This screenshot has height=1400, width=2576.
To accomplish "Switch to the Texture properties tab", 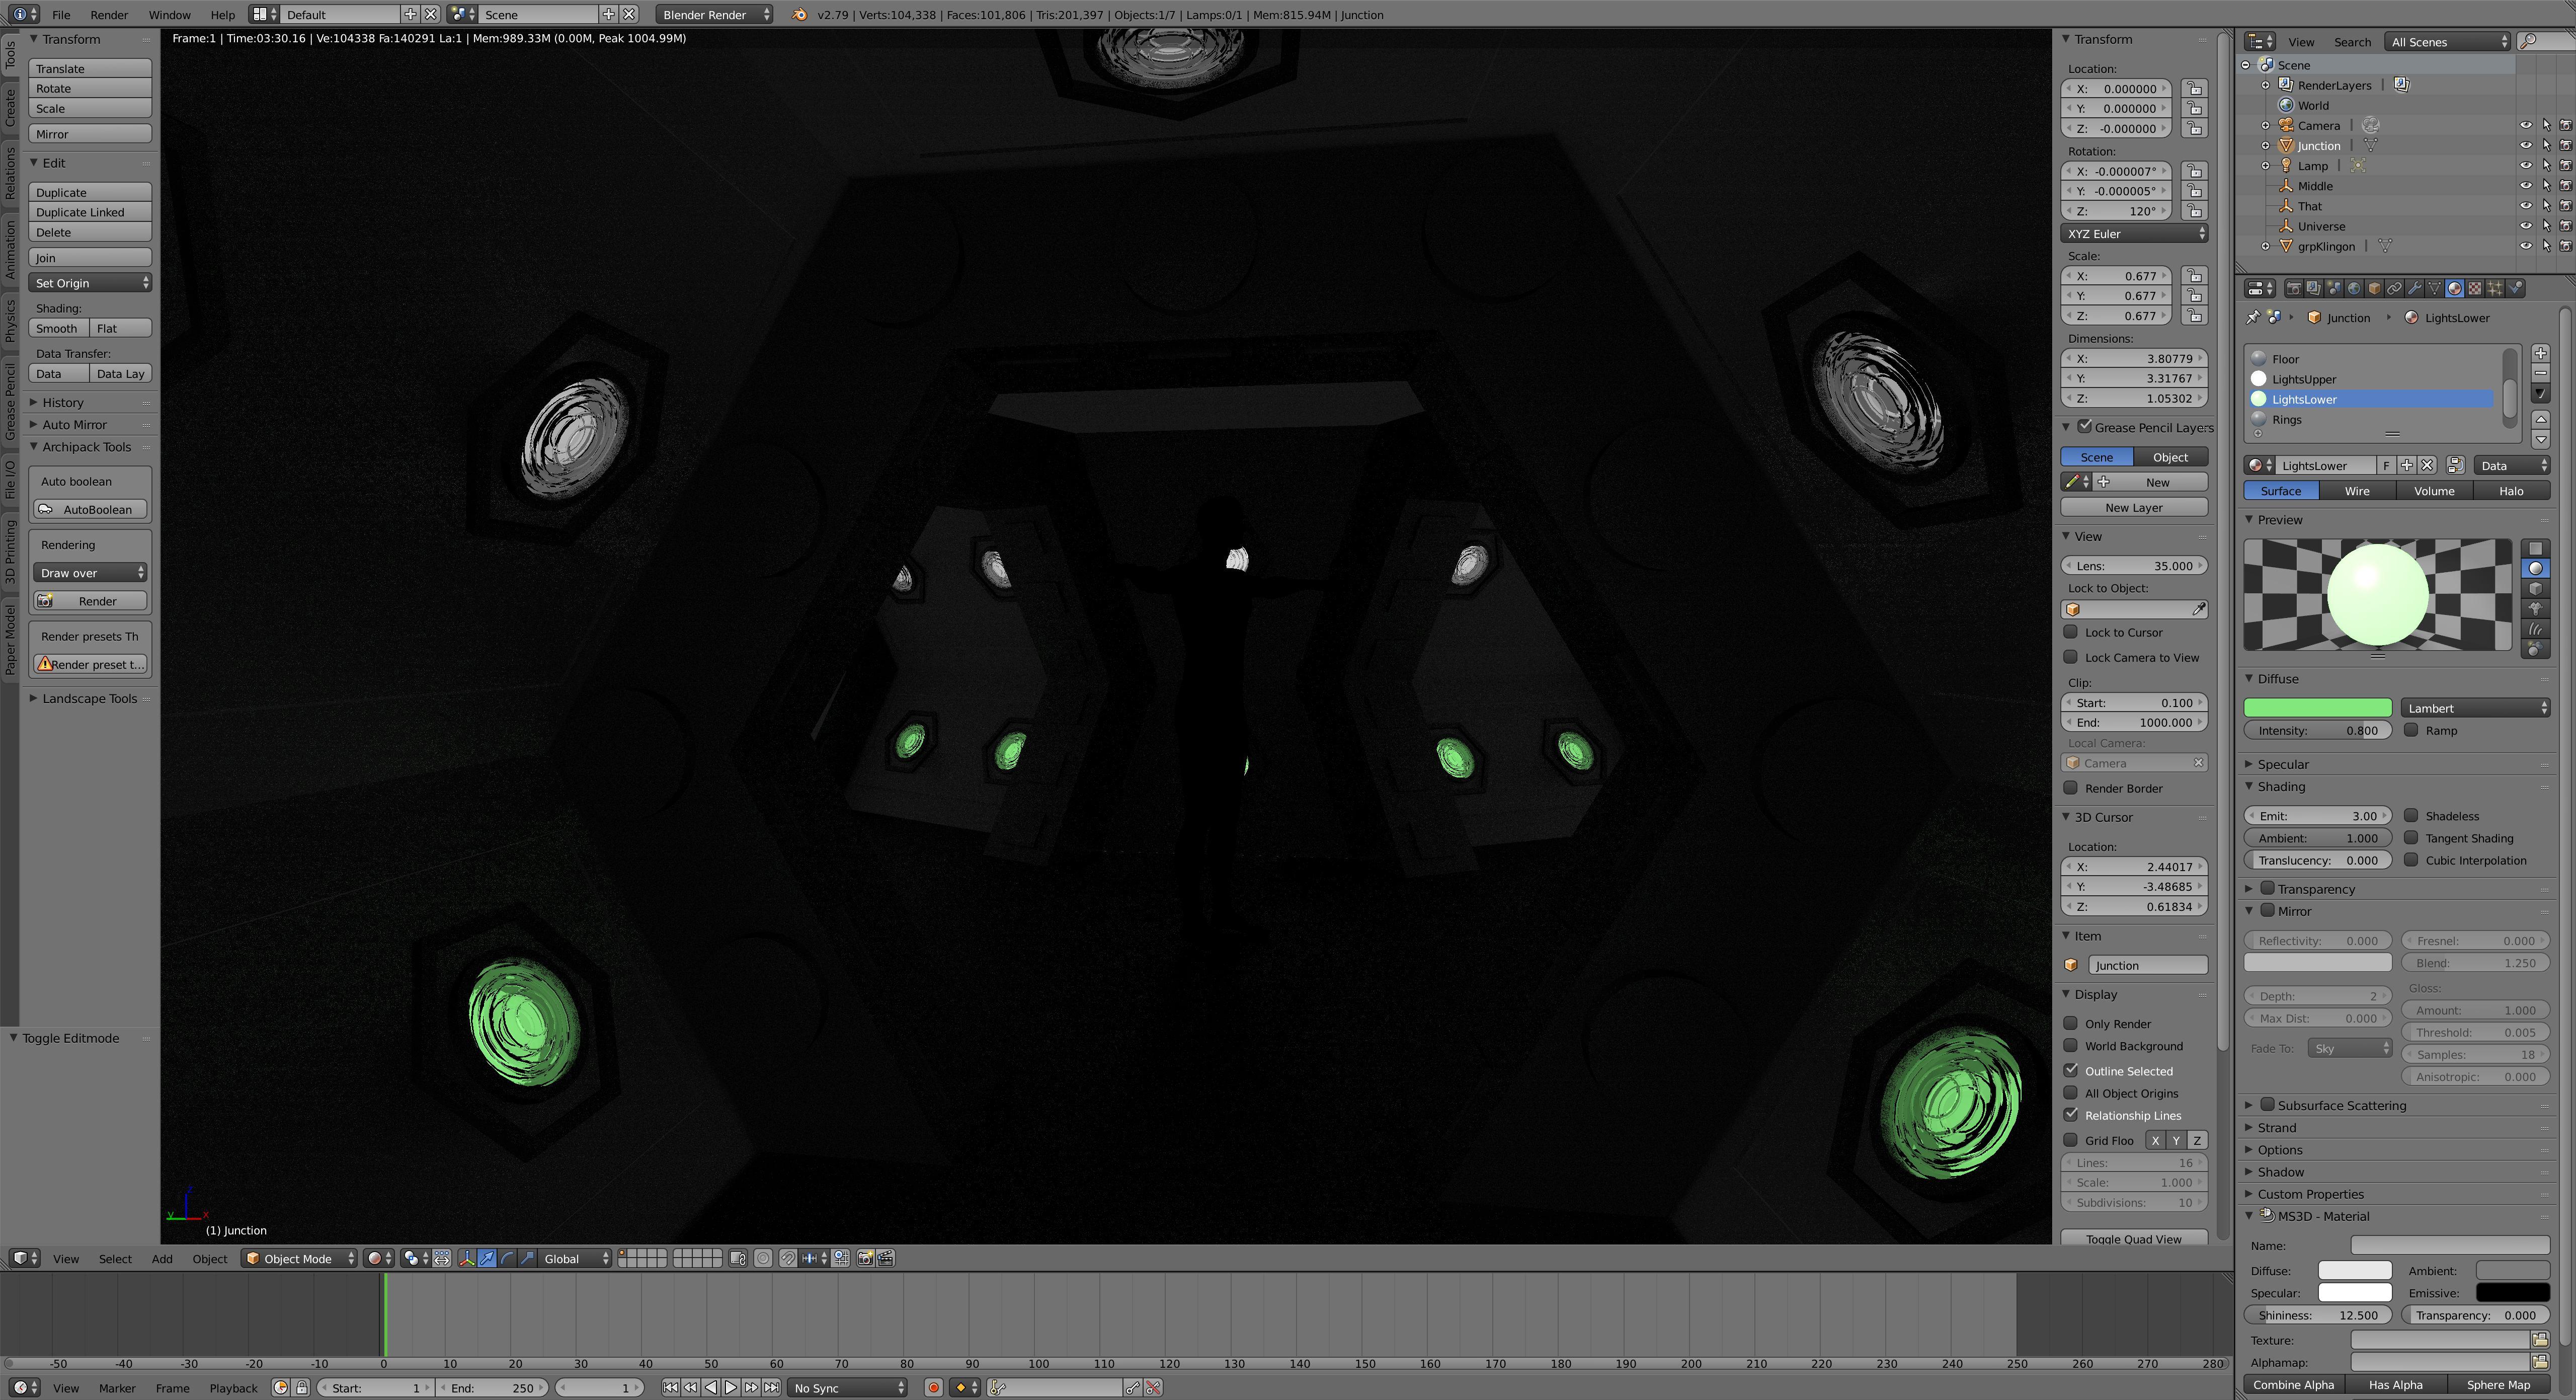I will 2475,289.
